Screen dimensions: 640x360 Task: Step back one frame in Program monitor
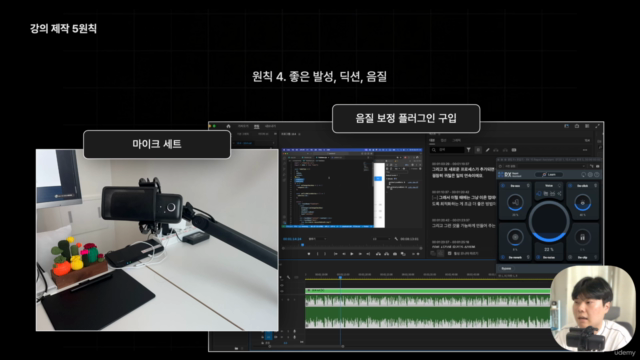coord(344,254)
